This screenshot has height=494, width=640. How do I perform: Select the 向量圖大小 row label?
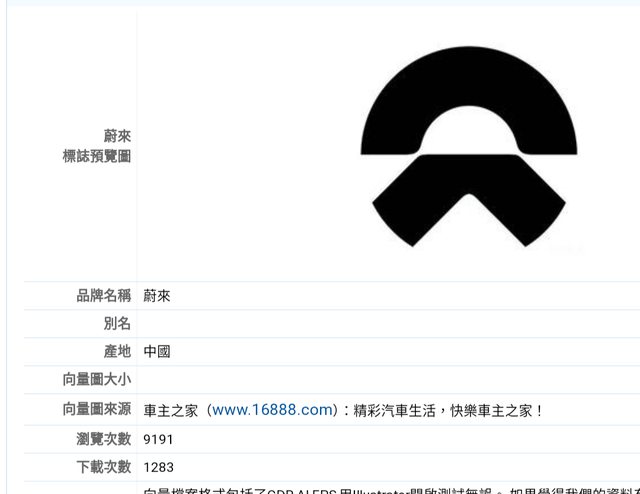[97, 379]
